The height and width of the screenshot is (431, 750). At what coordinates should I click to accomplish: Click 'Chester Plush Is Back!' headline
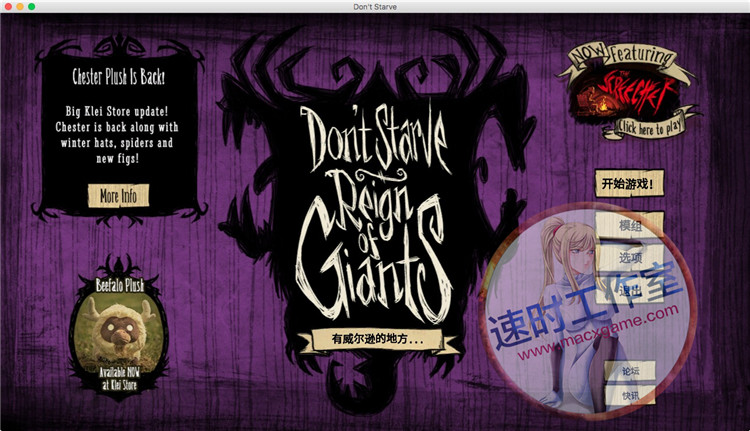click(x=119, y=77)
